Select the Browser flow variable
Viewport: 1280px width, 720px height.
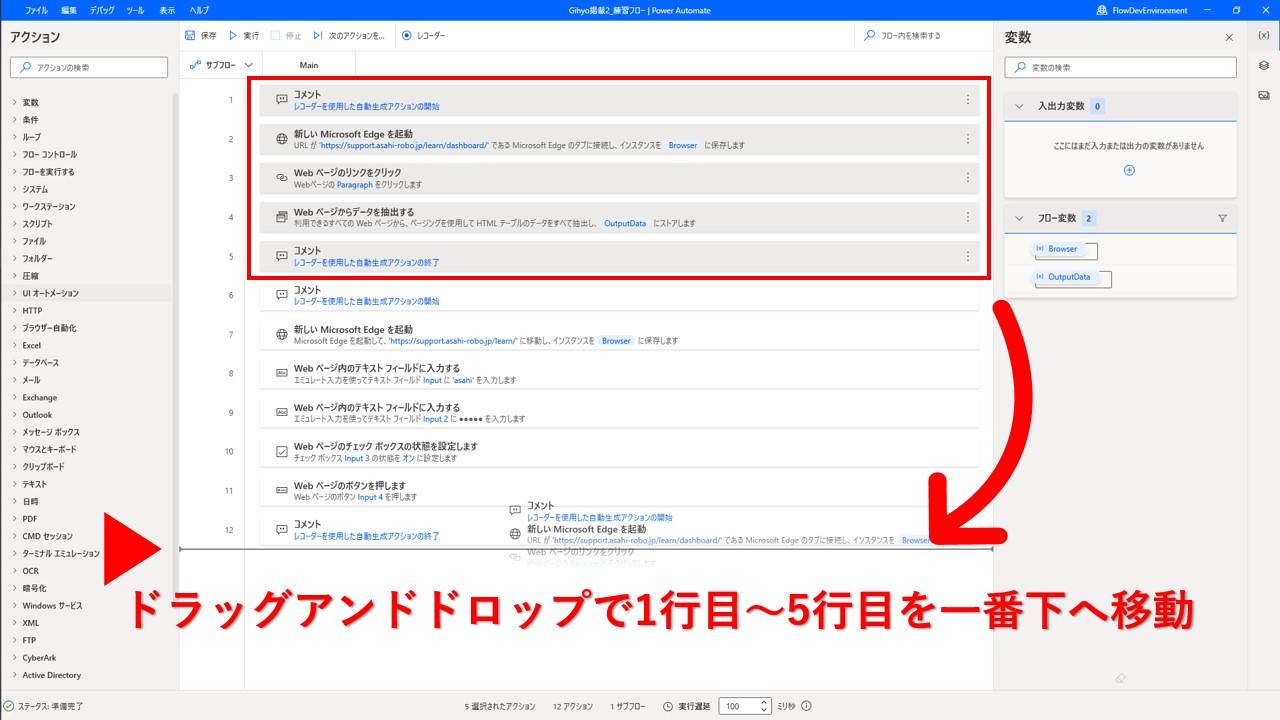click(1063, 249)
